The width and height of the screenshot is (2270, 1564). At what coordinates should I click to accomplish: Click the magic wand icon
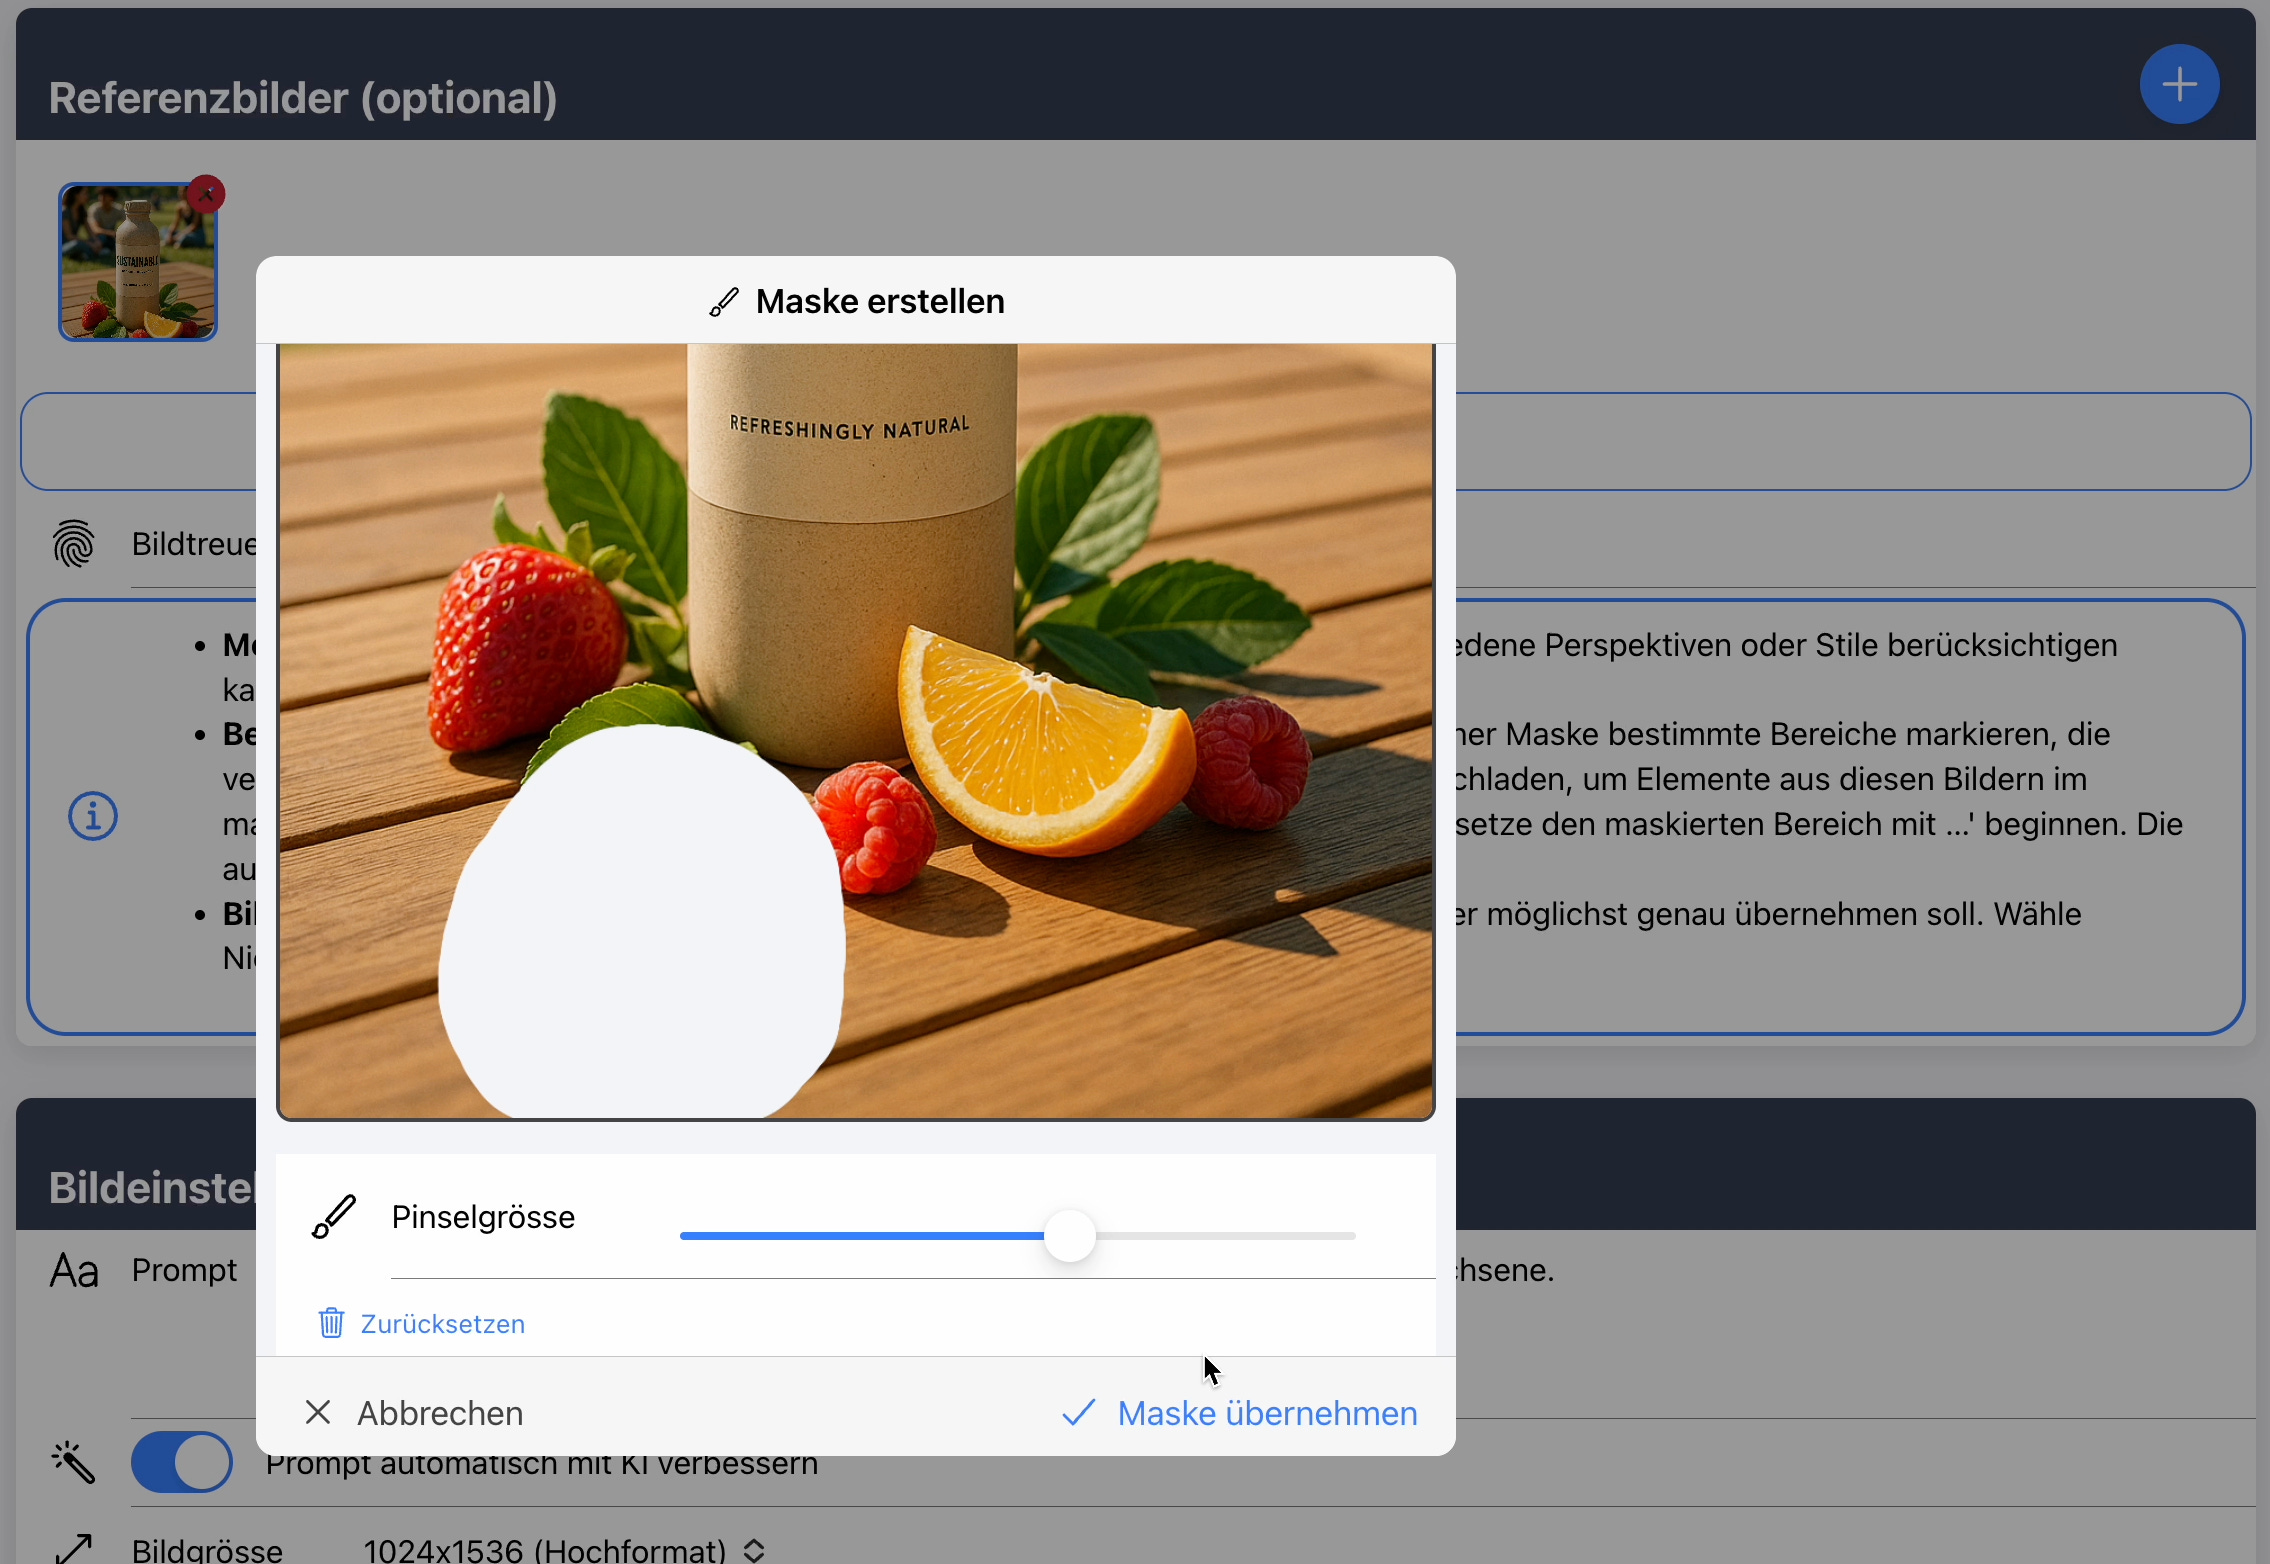pyautogui.click(x=74, y=1462)
